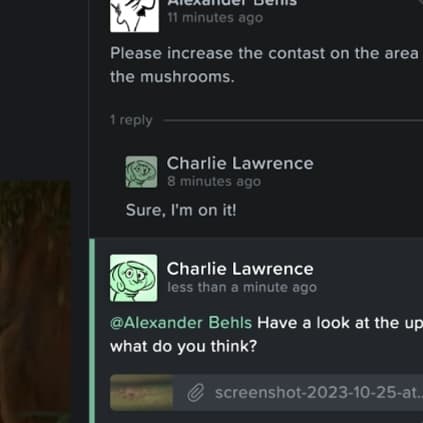Click Charlie Lawrence's small reply avatar
Viewport: 423px width, 423px height.
point(141,172)
